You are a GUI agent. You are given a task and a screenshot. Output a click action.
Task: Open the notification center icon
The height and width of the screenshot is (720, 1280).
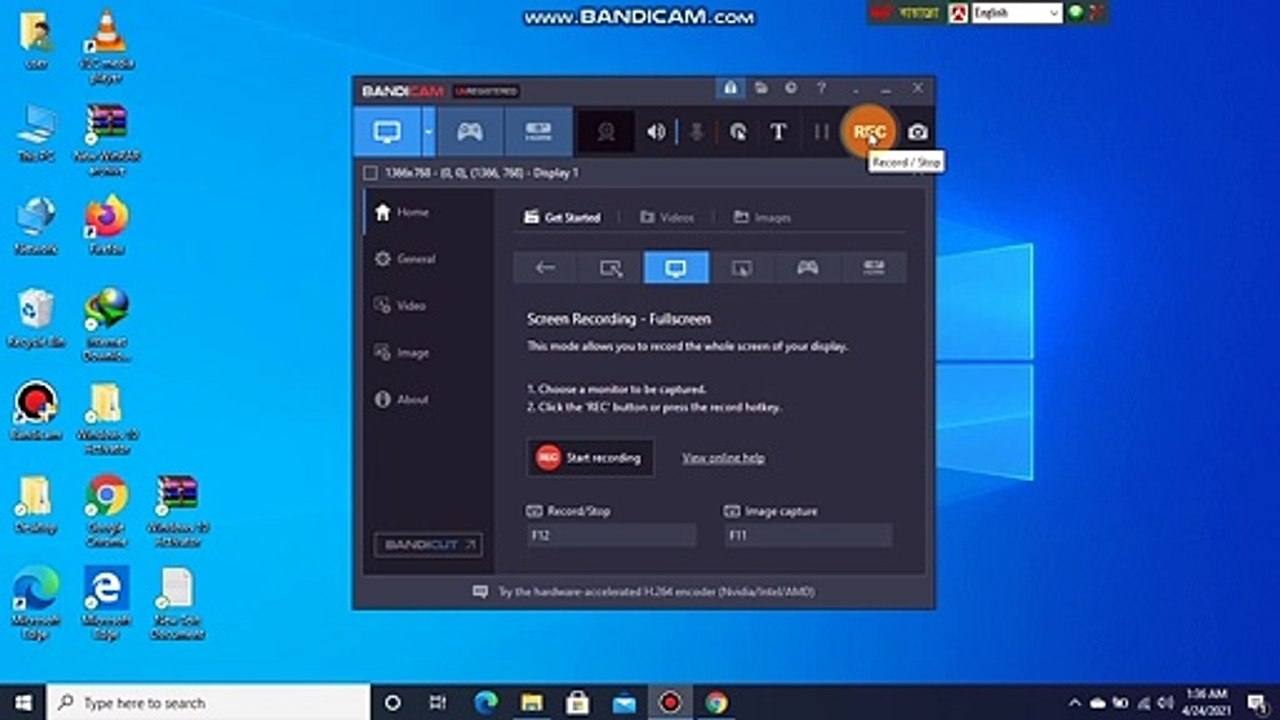click(1256, 702)
